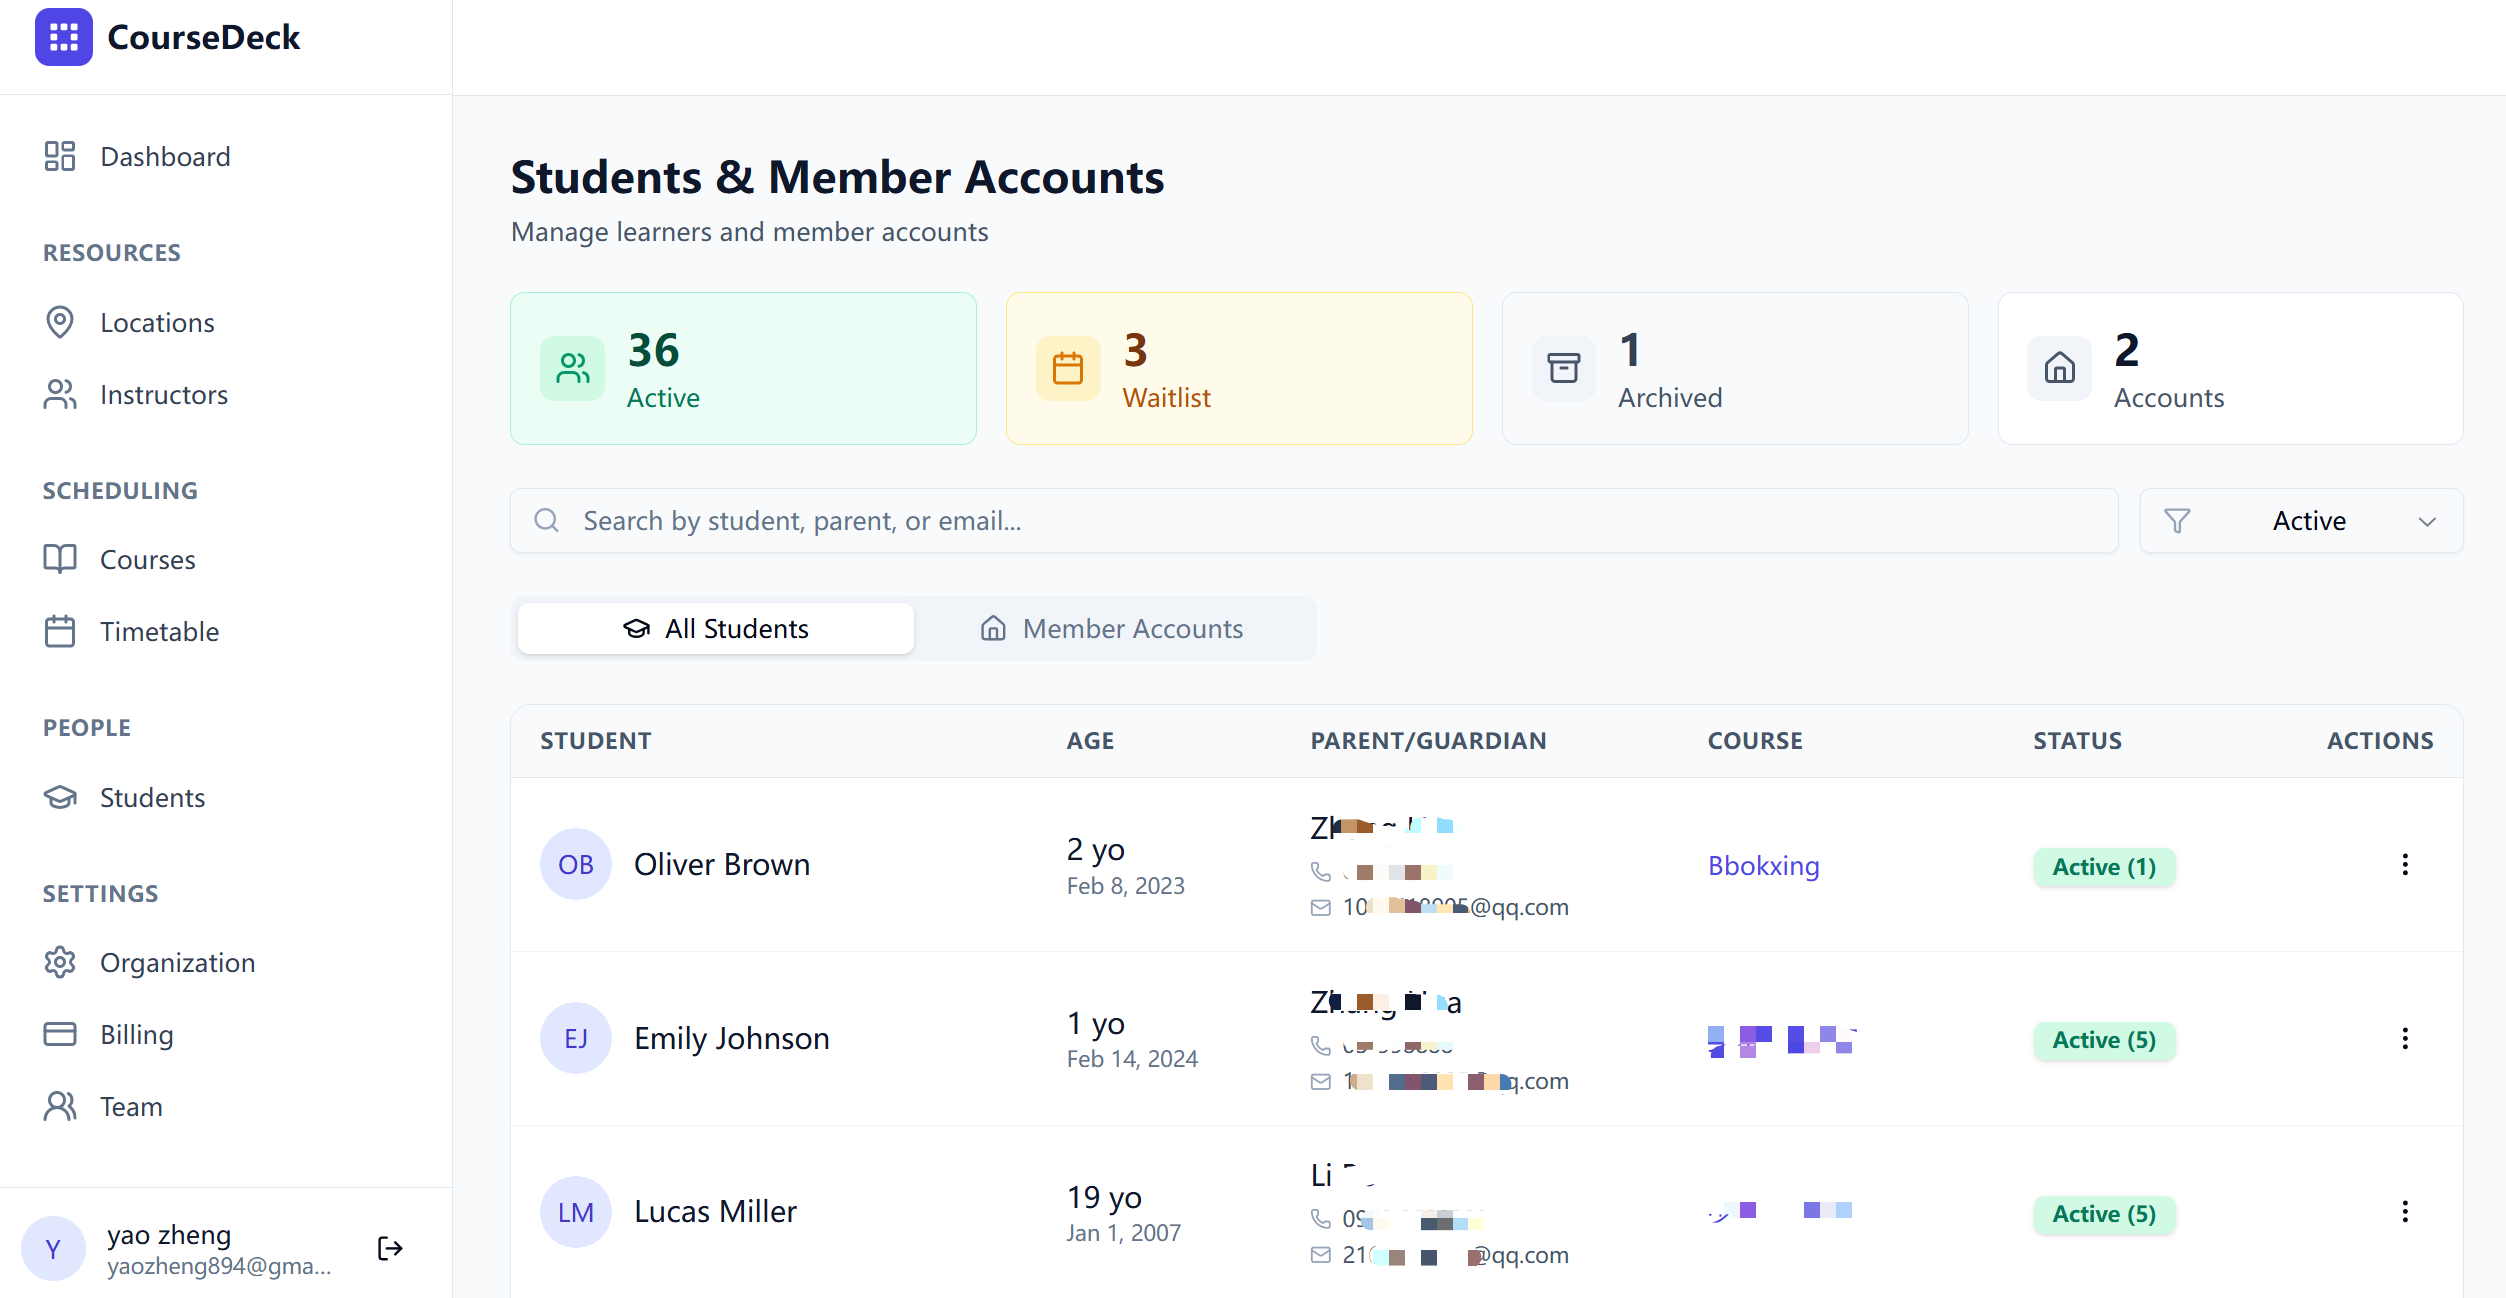Screen dimensions: 2506x1298
Task: Open the Team page
Action: [x=131, y=1107]
